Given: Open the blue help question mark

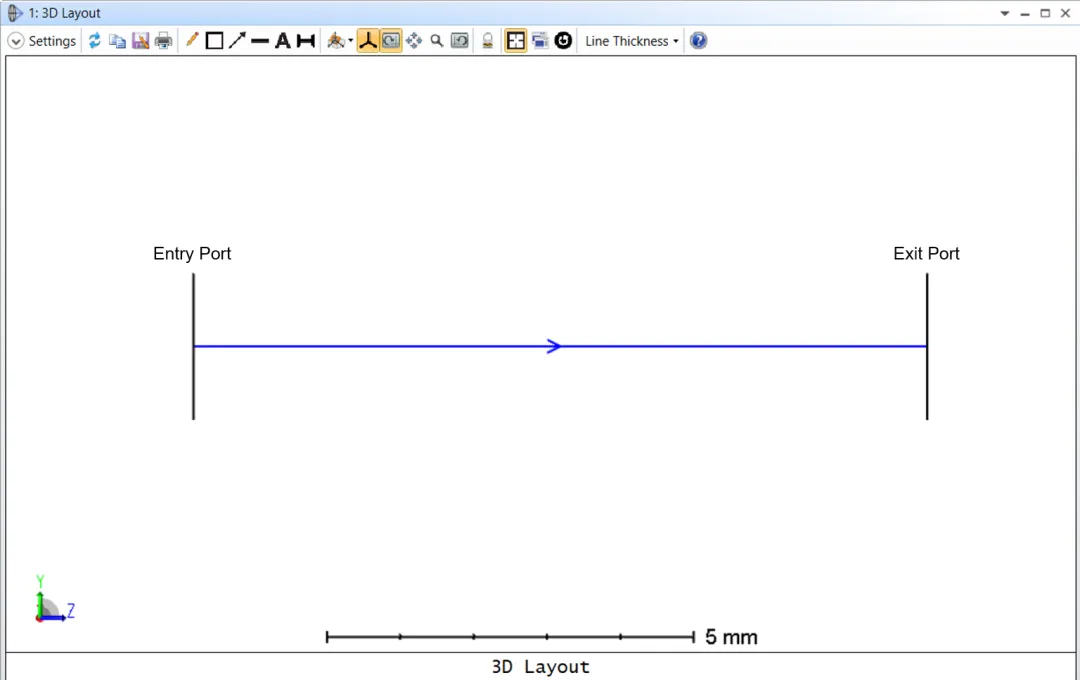Looking at the screenshot, I should tap(699, 41).
